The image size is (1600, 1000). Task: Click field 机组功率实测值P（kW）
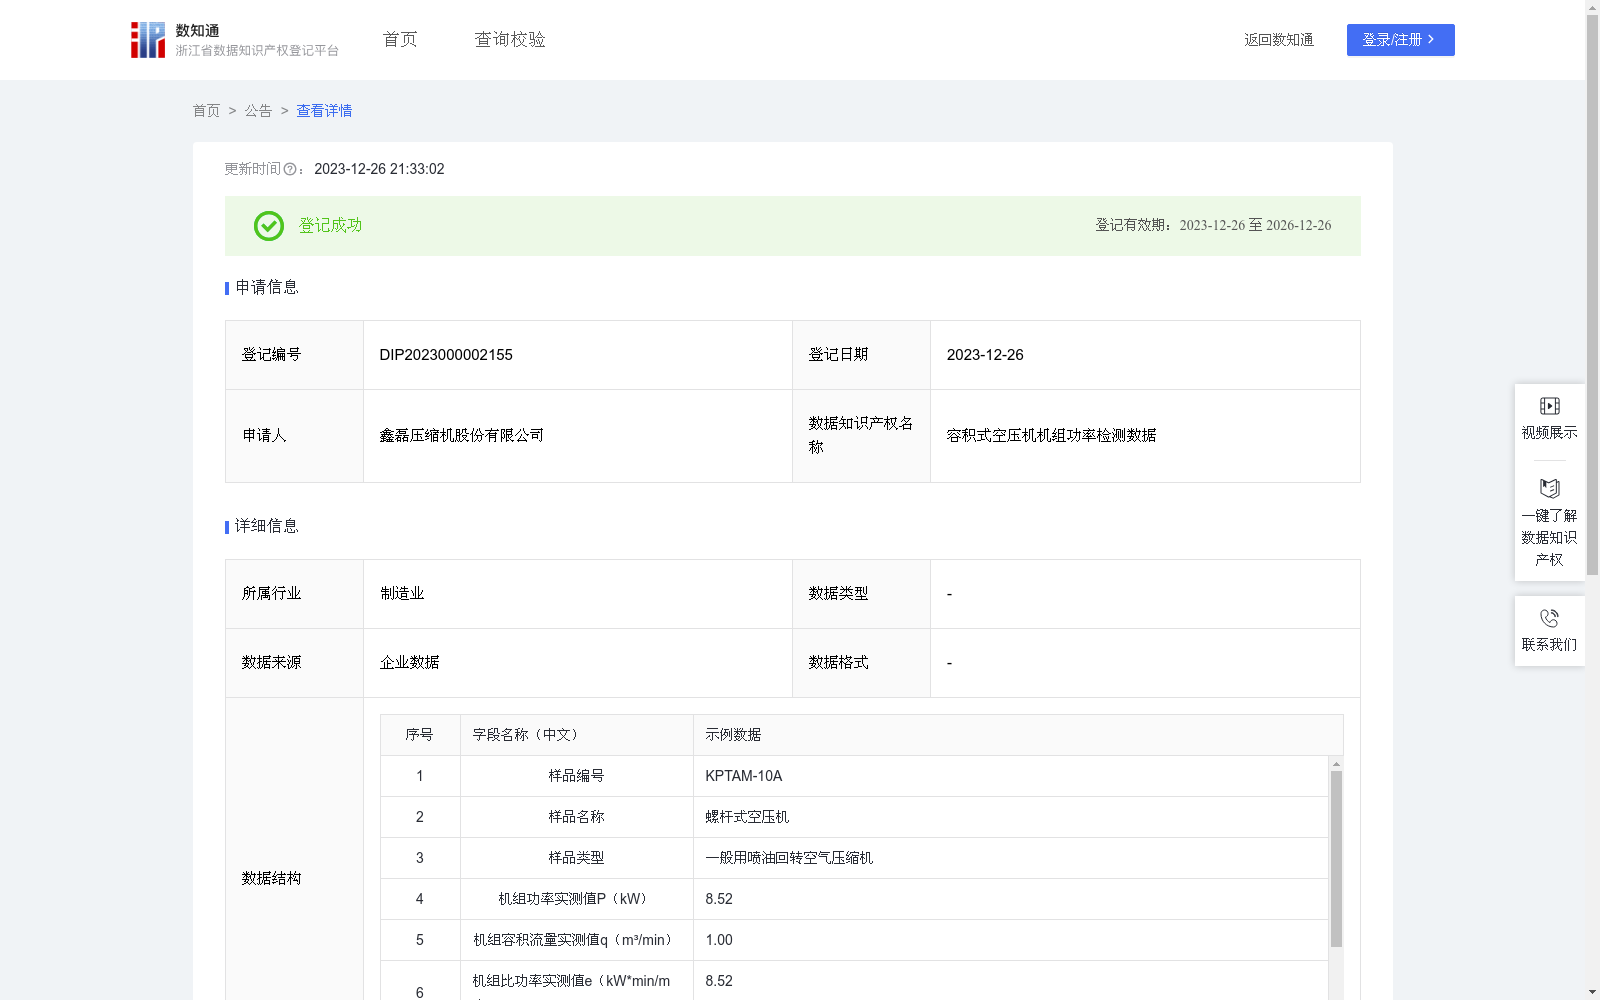point(576,899)
